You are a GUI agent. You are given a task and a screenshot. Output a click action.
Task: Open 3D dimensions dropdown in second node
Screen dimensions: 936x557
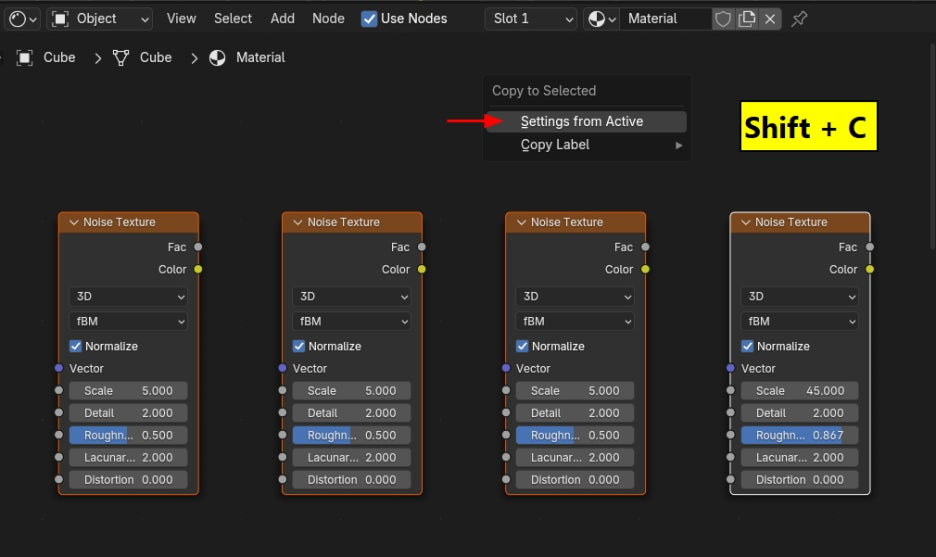click(x=352, y=297)
